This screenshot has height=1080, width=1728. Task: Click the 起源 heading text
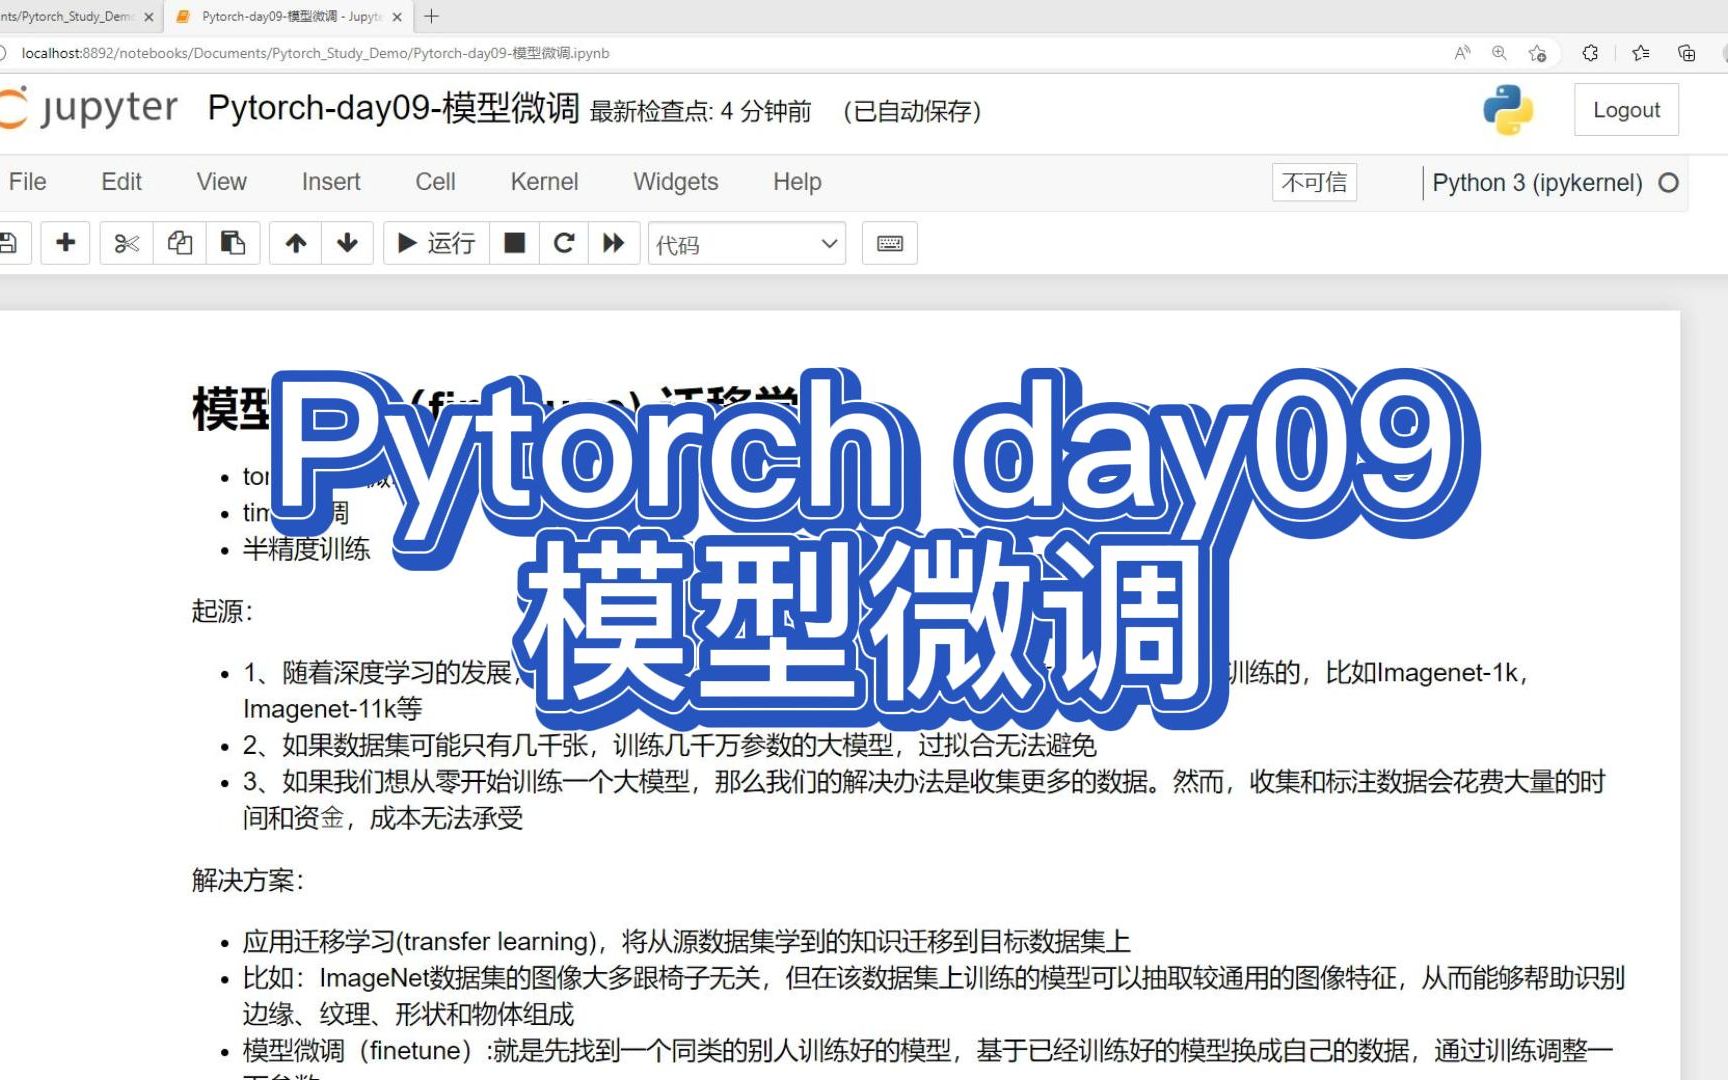click(x=222, y=611)
